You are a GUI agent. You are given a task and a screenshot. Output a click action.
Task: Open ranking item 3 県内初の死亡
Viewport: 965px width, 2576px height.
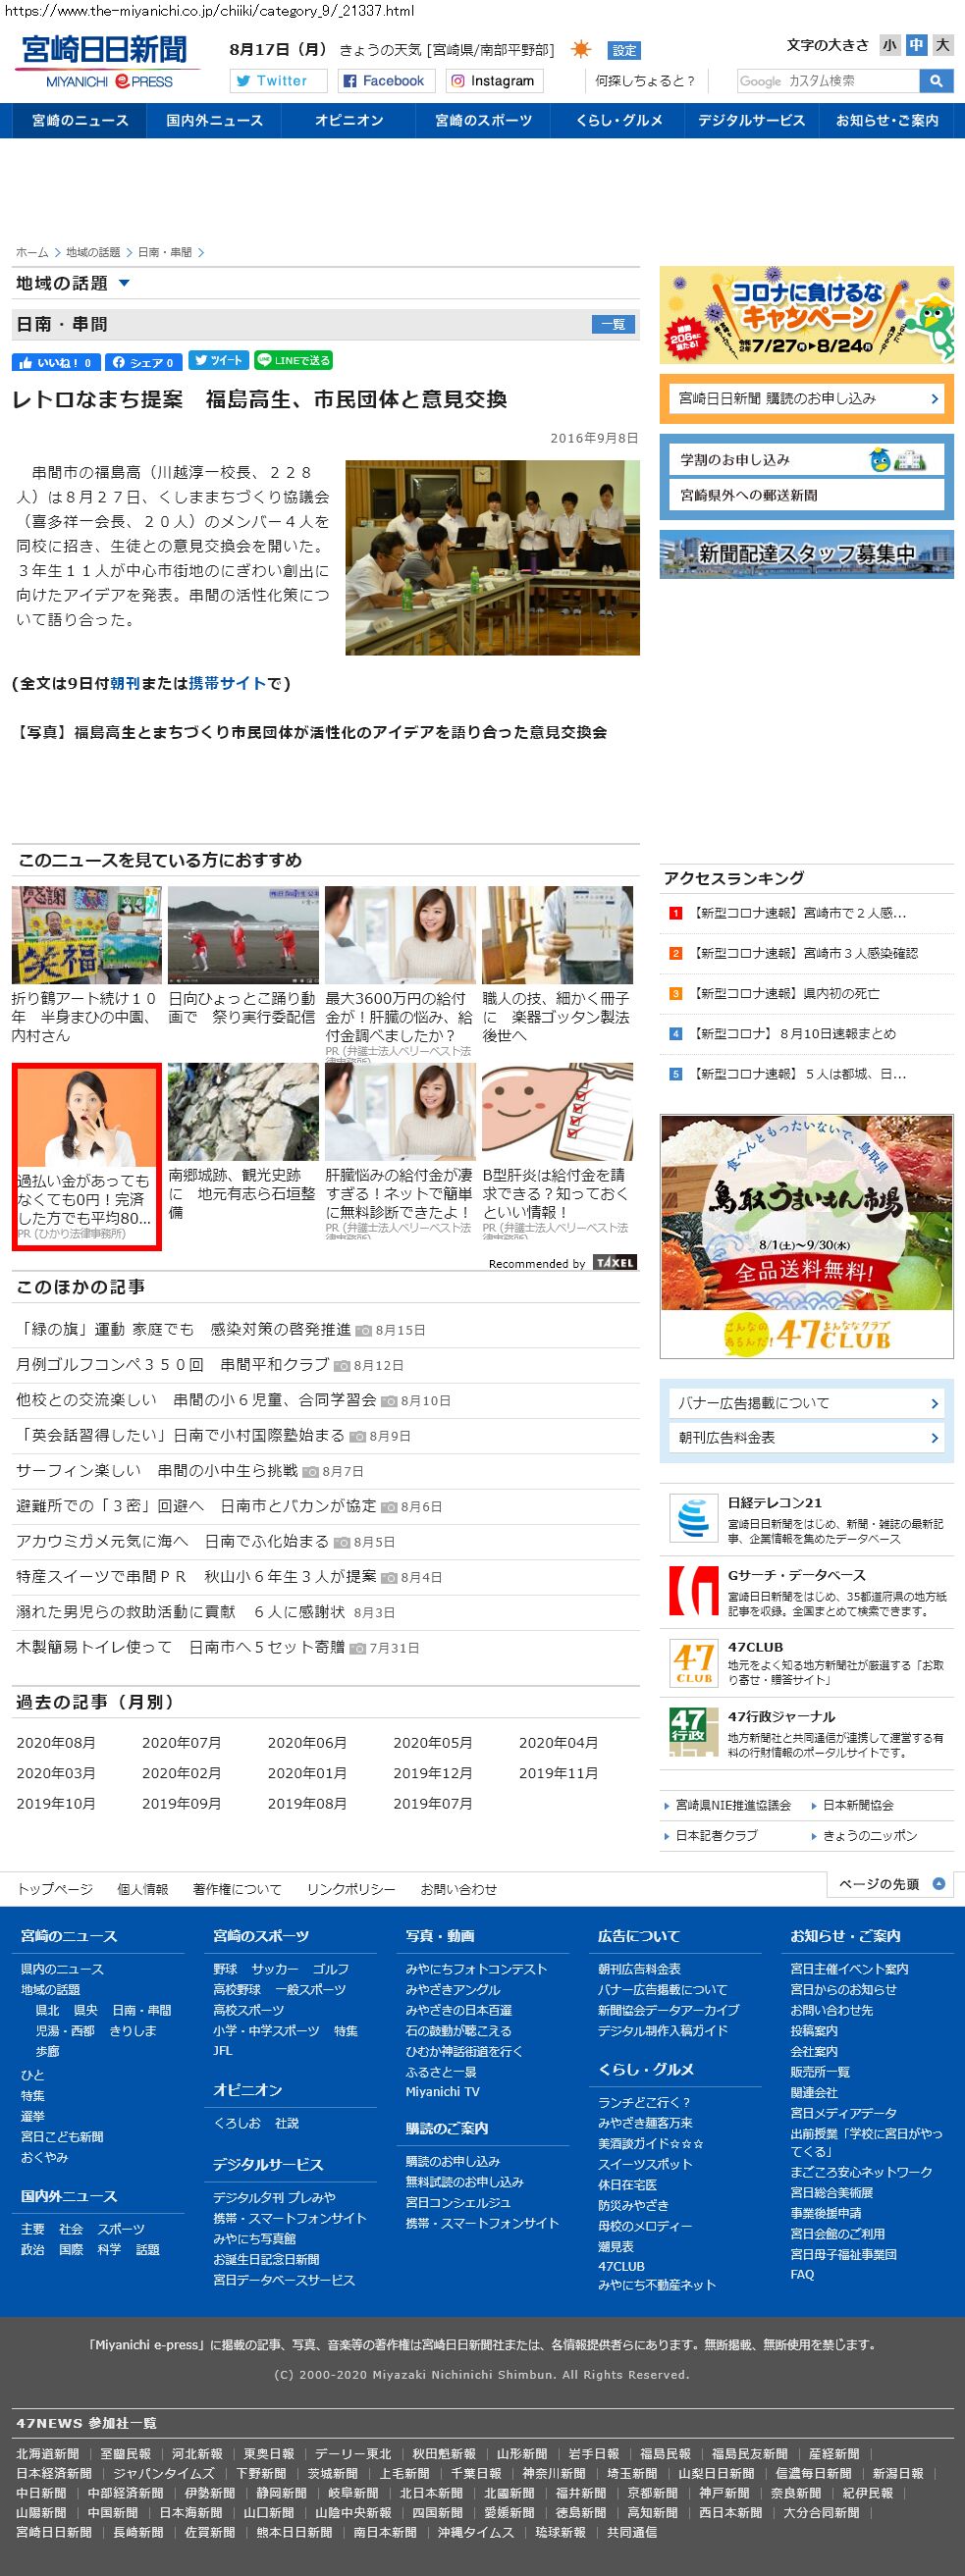[785, 993]
